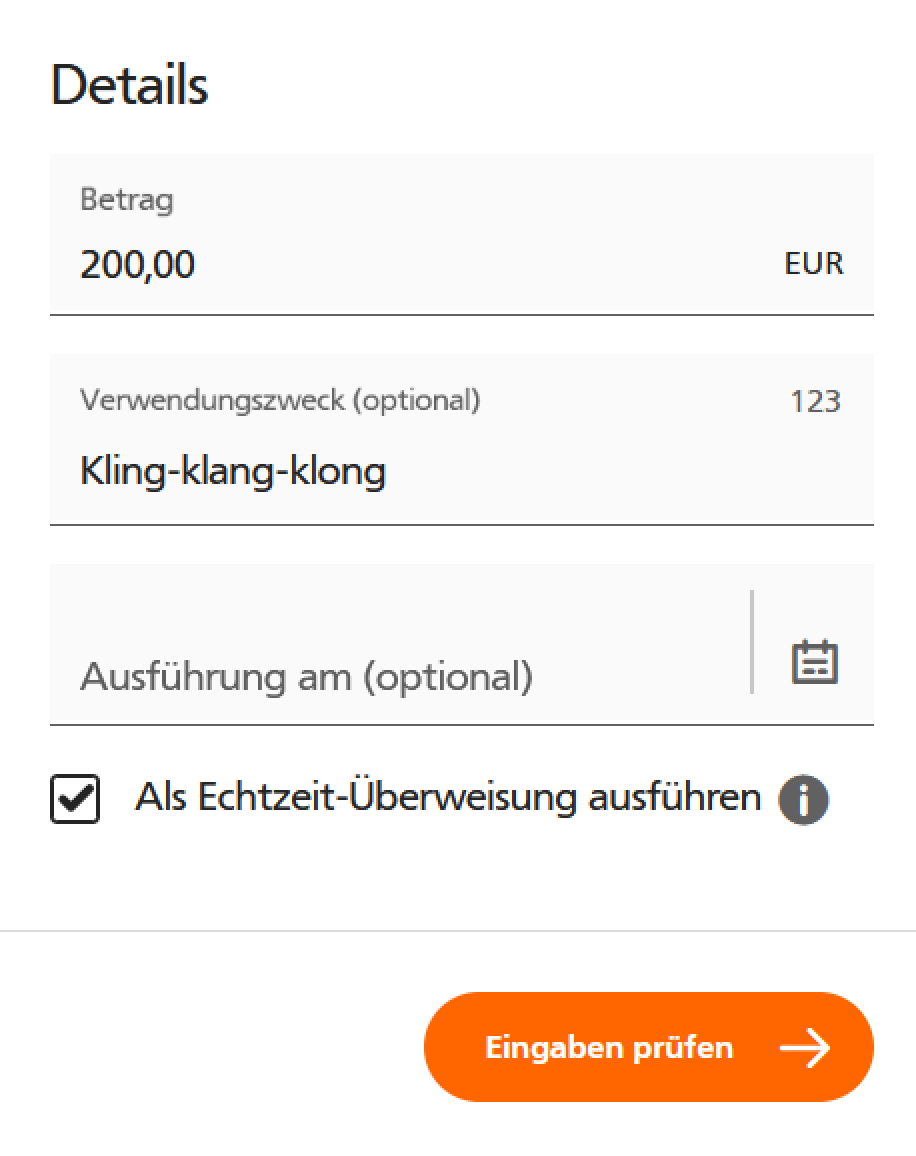Viewport: 916px width, 1156px height.
Task: Click the 123 character counter
Action: point(815,402)
